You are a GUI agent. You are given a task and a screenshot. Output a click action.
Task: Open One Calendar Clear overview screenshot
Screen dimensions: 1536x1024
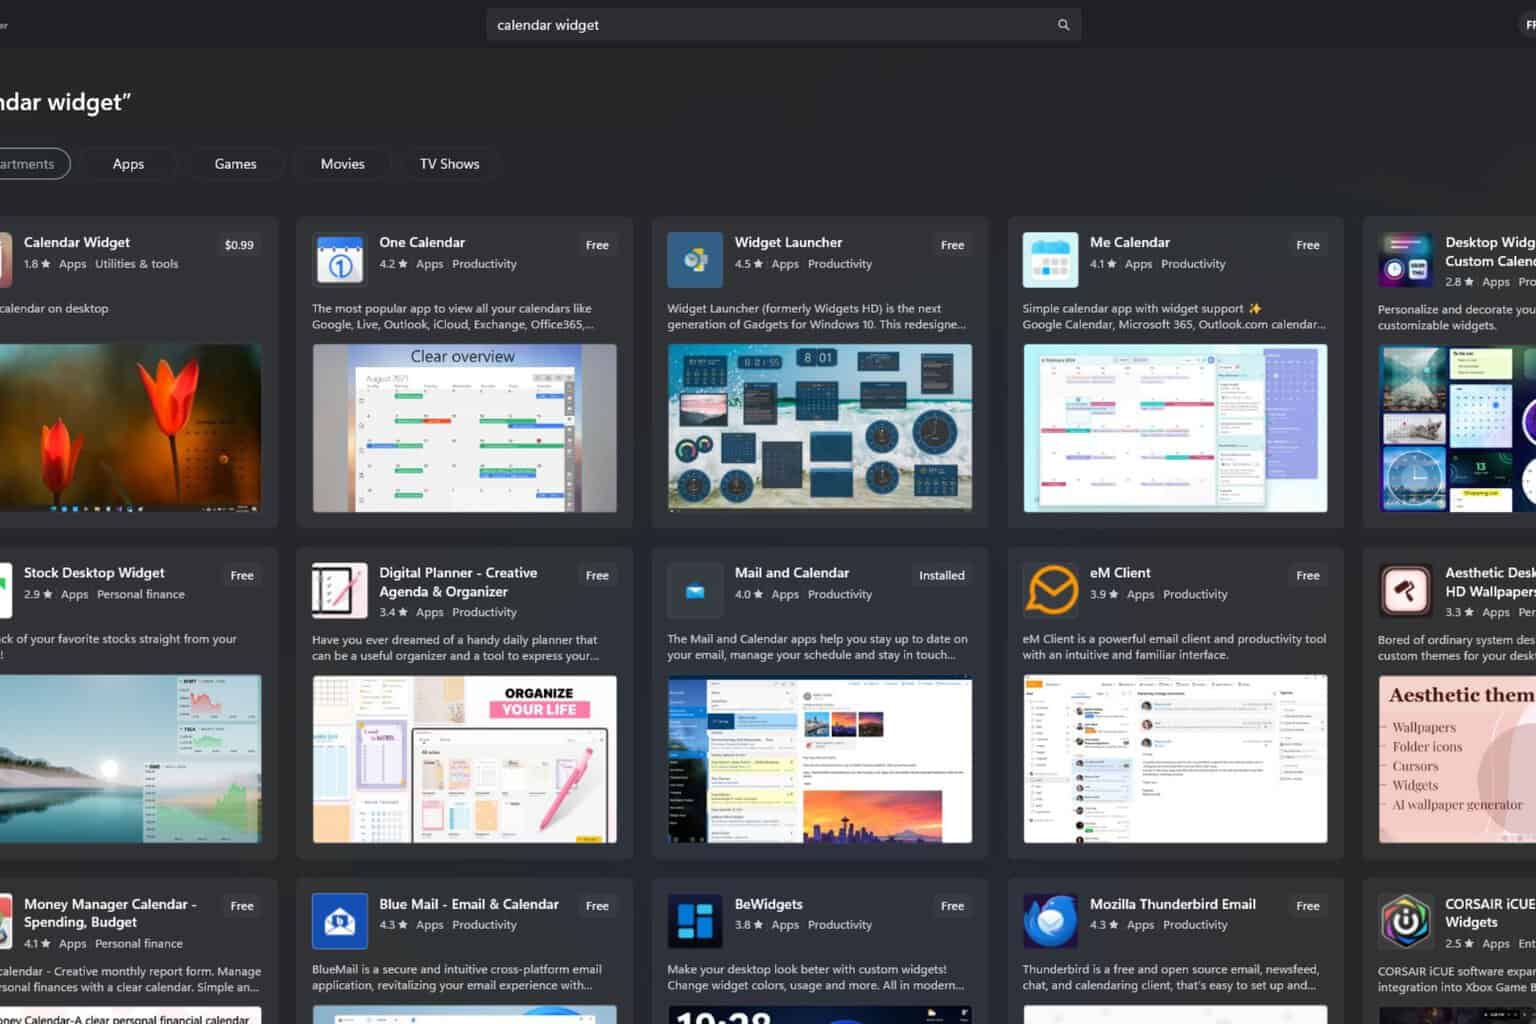coord(464,428)
